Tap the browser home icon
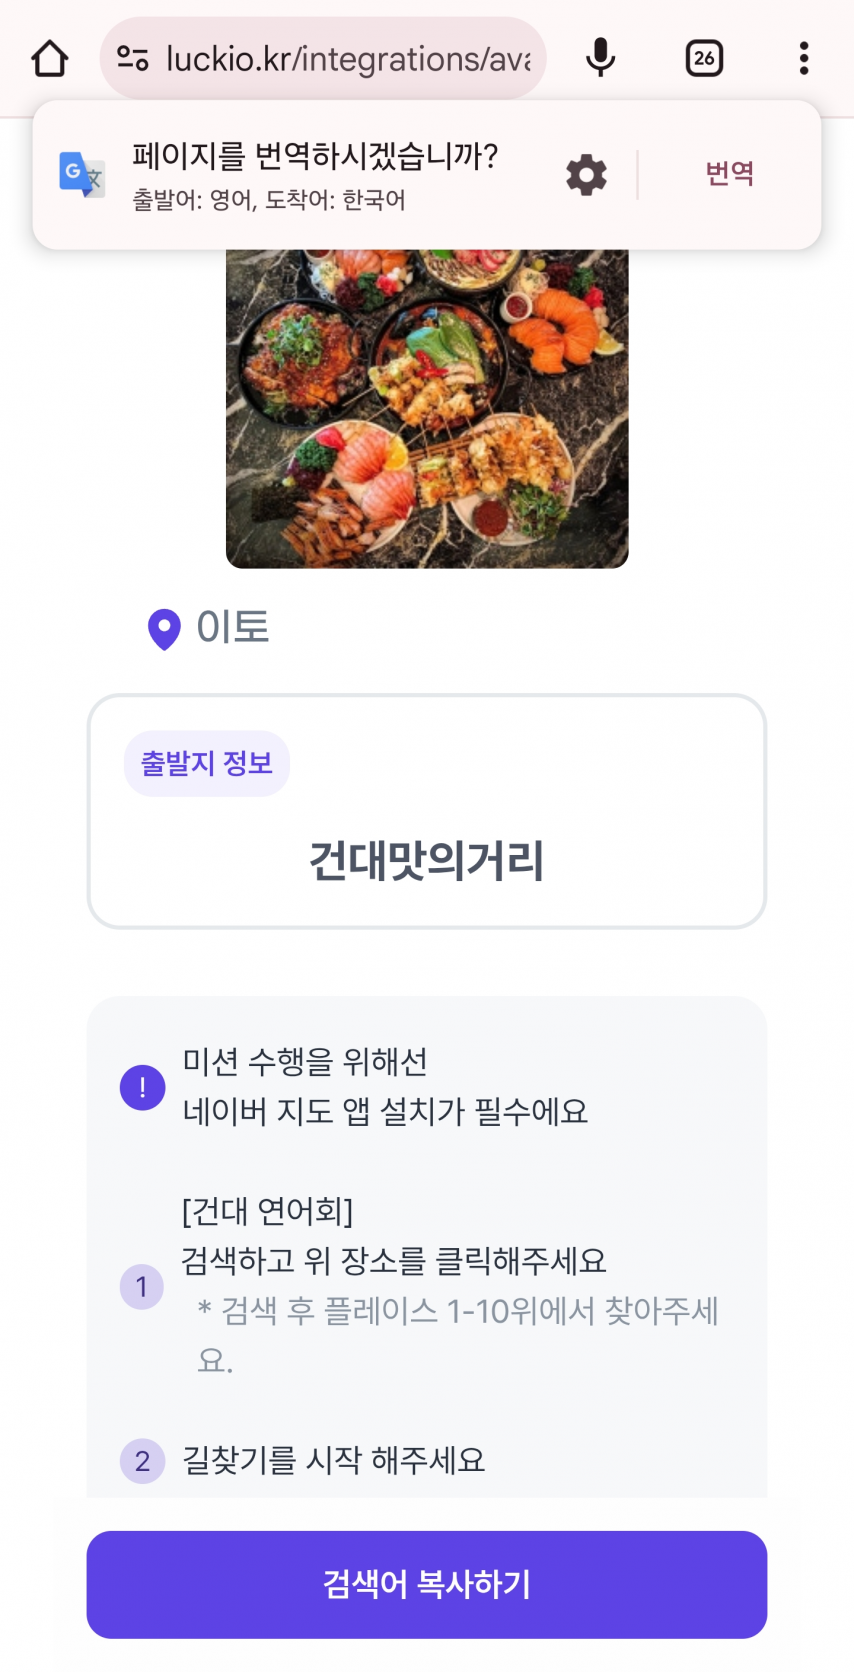Screen dimensions: 854x1672 pos(49,58)
